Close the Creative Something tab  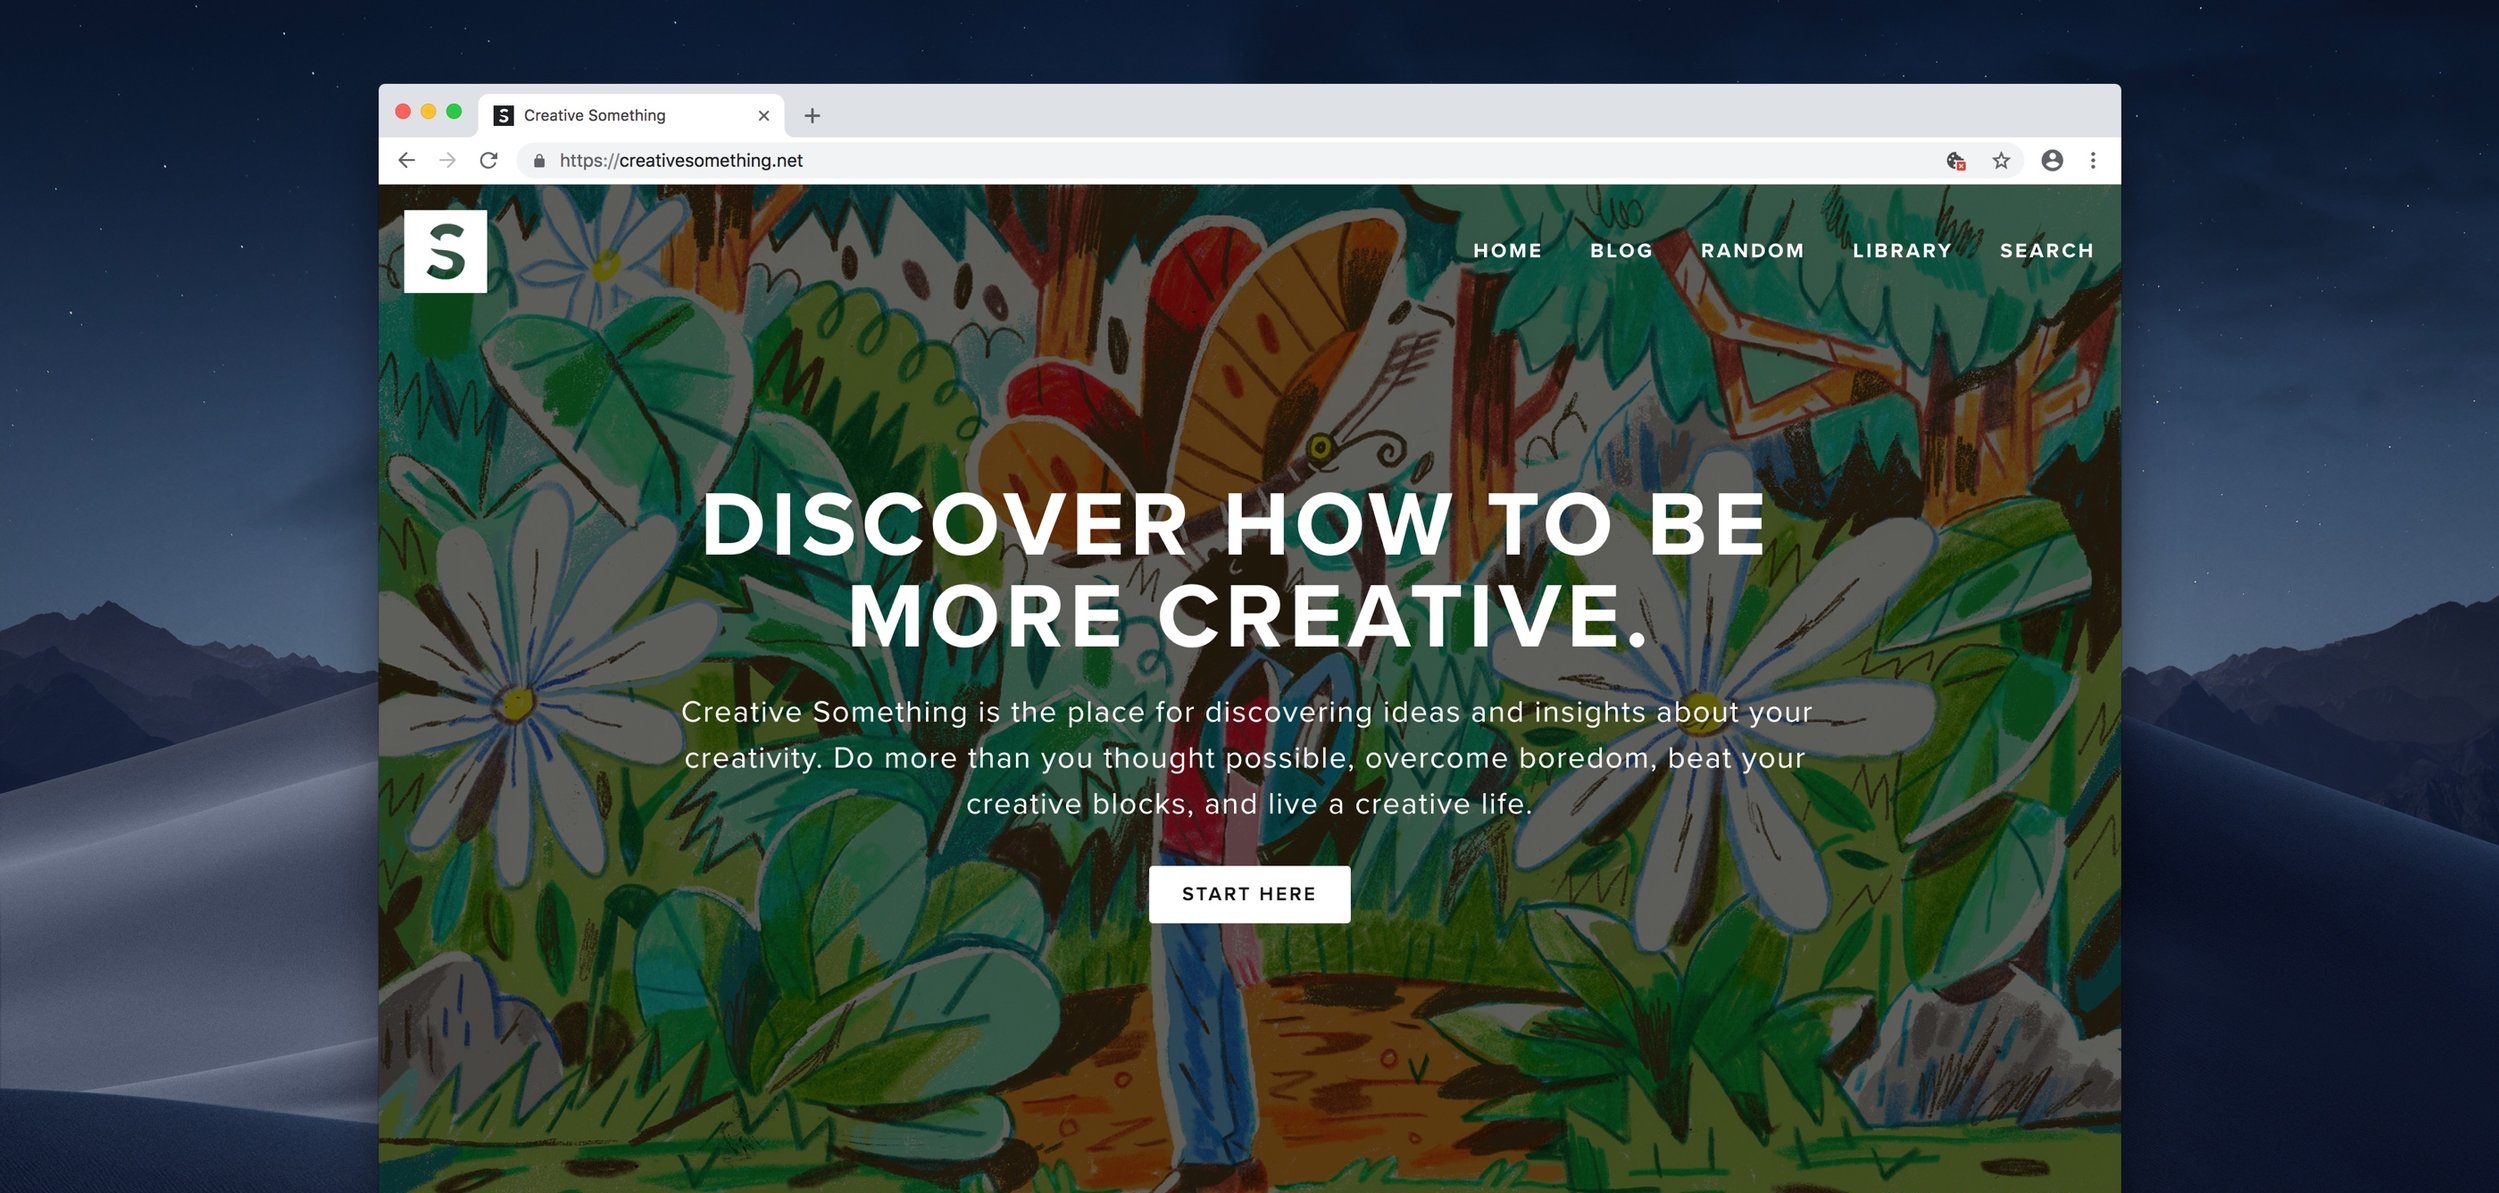coord(764,116)
